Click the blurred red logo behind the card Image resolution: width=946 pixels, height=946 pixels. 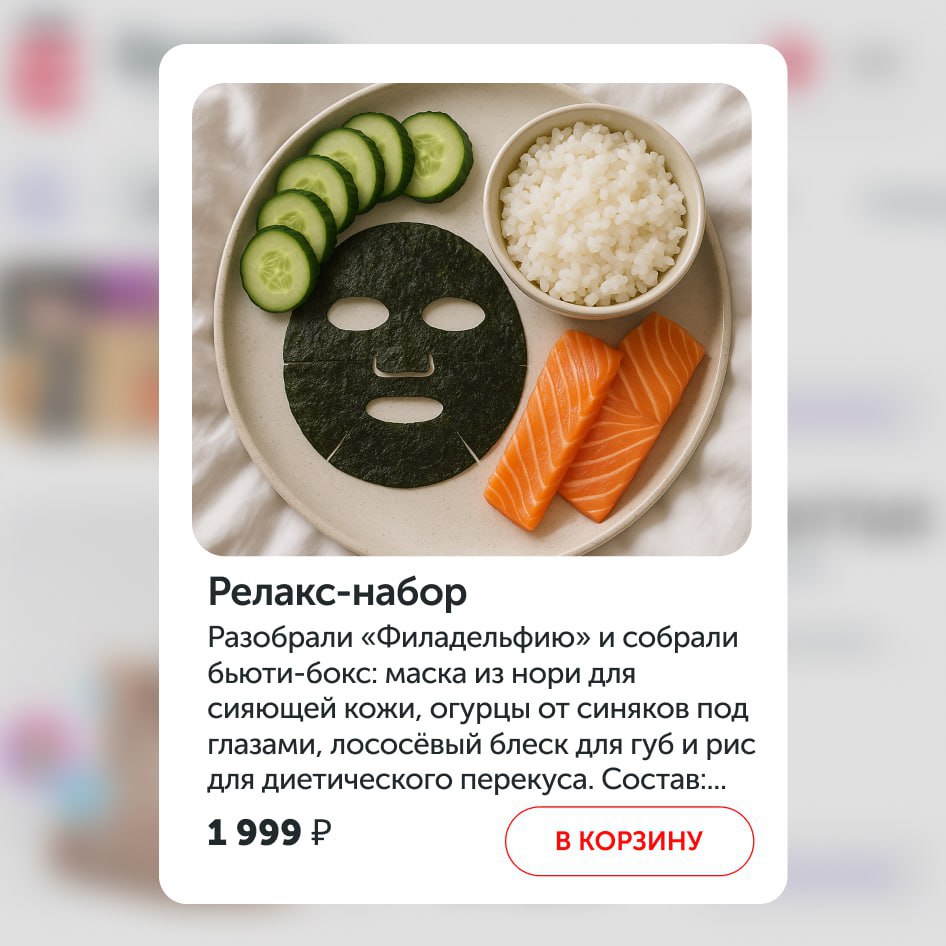[x=47, y=69]
